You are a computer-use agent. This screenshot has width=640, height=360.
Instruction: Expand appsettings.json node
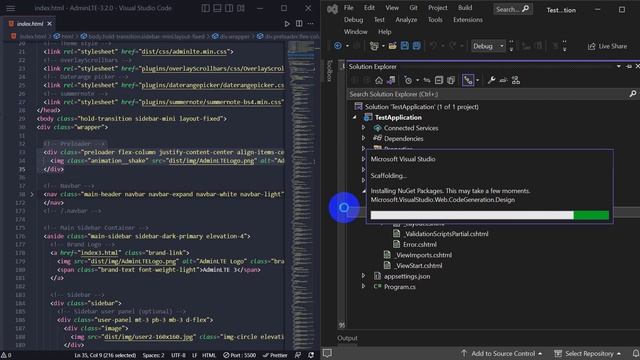pyautogui.click(x=363, y=276)
